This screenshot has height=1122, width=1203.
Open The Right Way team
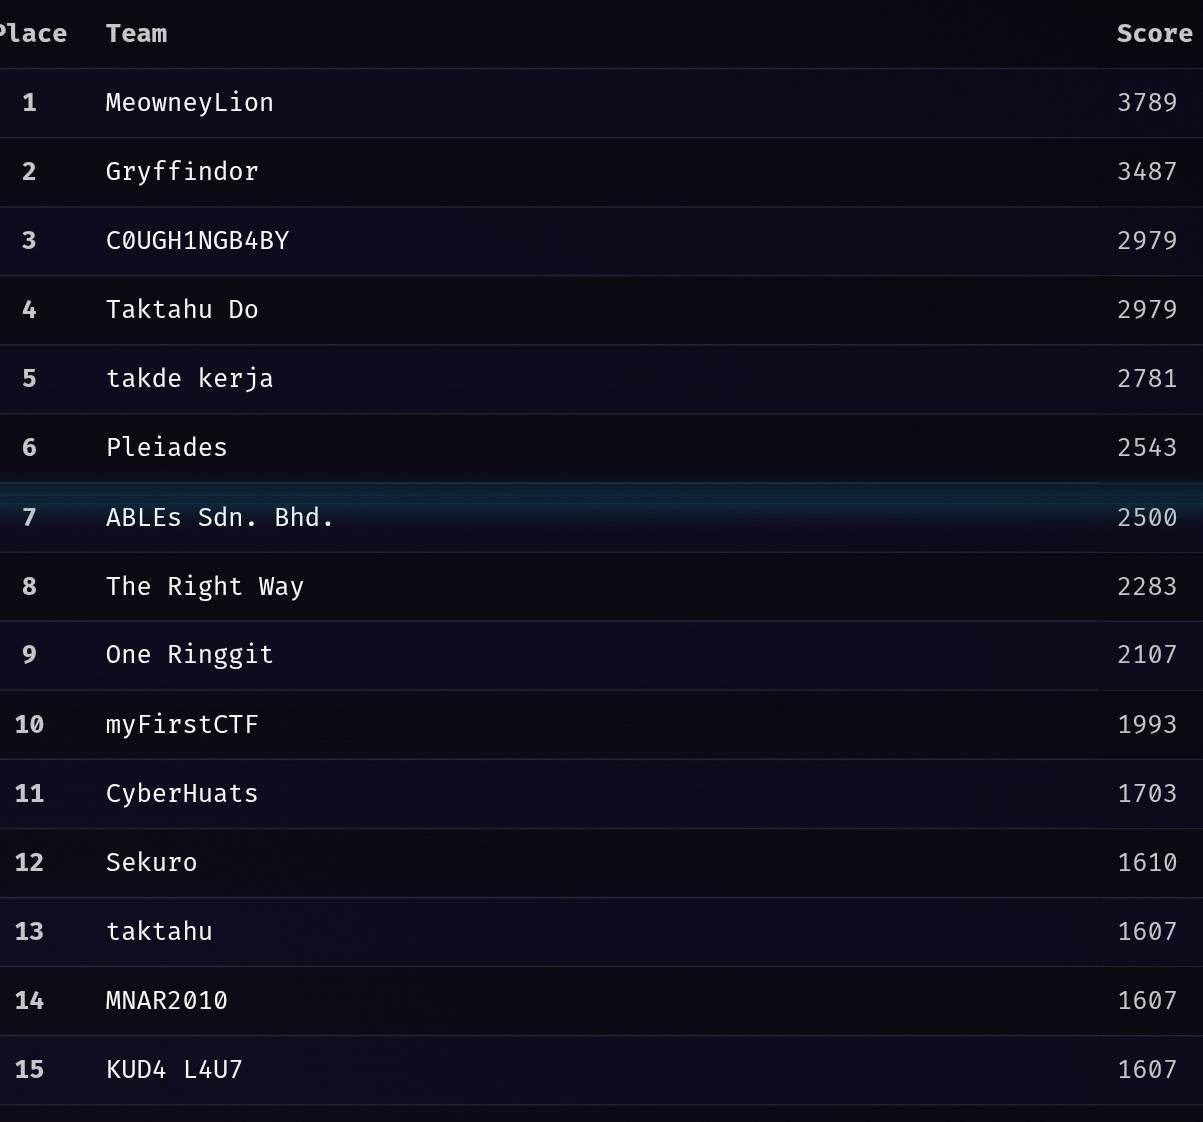pos(204,587)
